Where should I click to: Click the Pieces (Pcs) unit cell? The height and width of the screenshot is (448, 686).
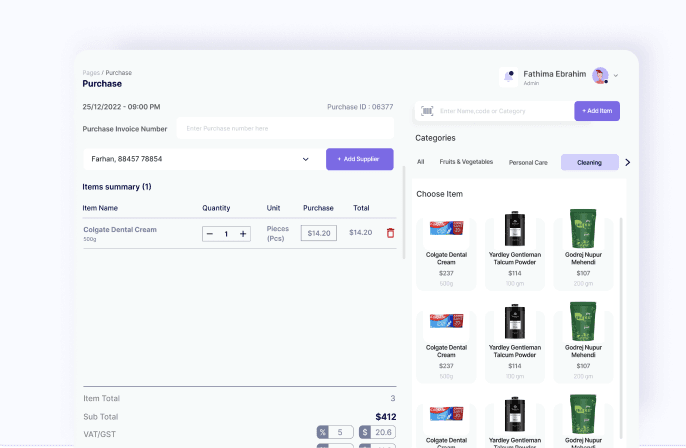[x=277, y=234]
